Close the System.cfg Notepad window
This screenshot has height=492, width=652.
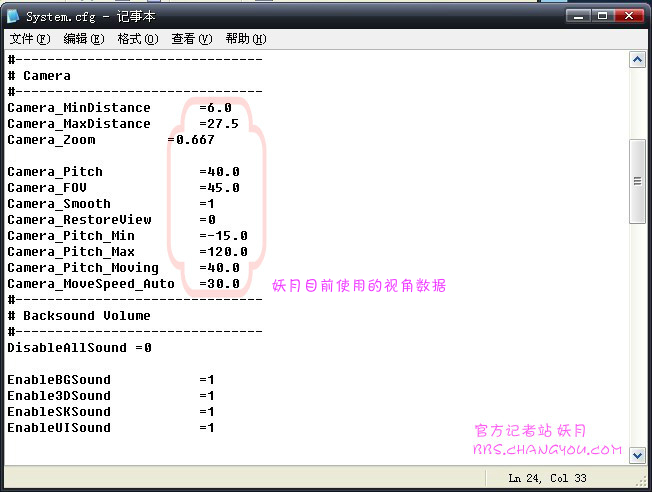(629, 16)
